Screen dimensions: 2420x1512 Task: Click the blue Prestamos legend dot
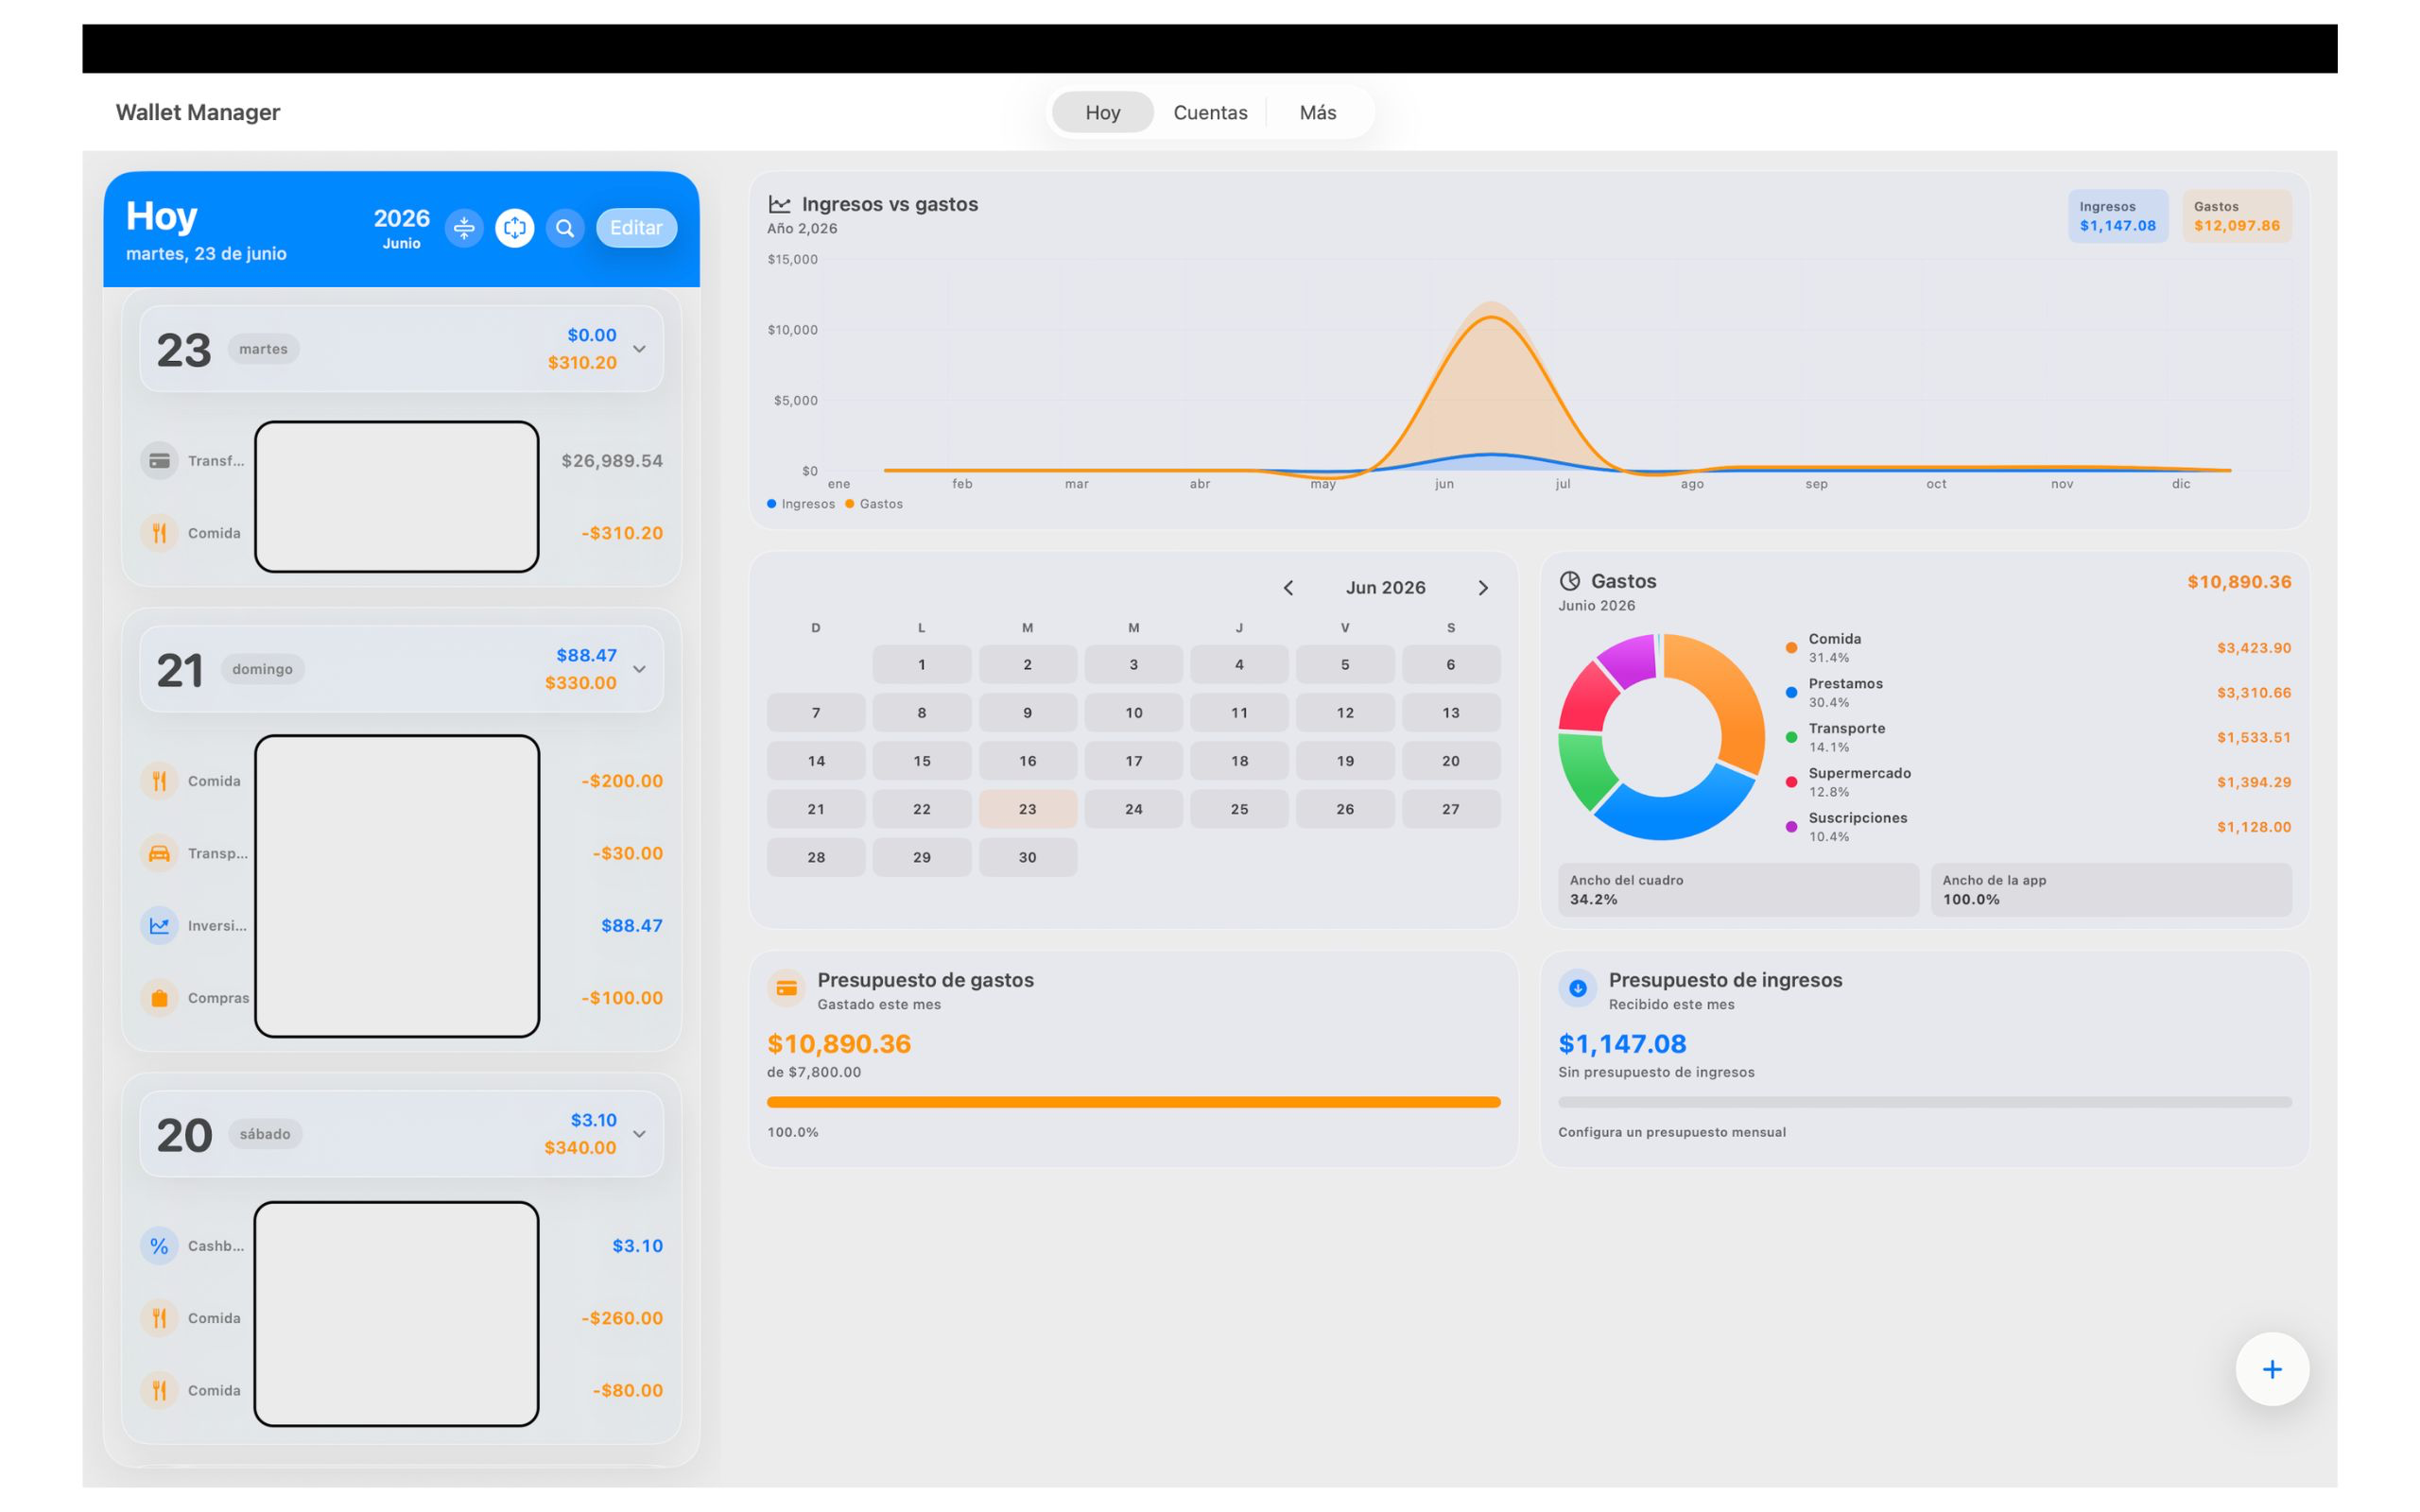point(1791,693)
